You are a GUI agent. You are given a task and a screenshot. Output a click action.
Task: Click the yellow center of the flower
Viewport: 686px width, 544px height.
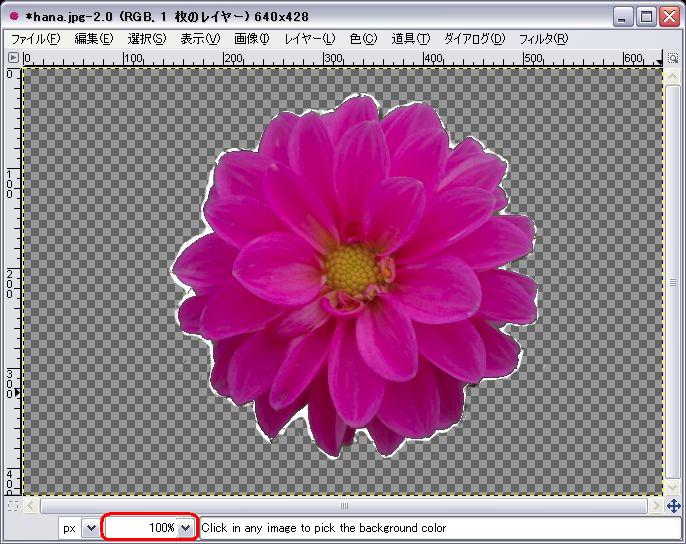(x=352, y=269)
